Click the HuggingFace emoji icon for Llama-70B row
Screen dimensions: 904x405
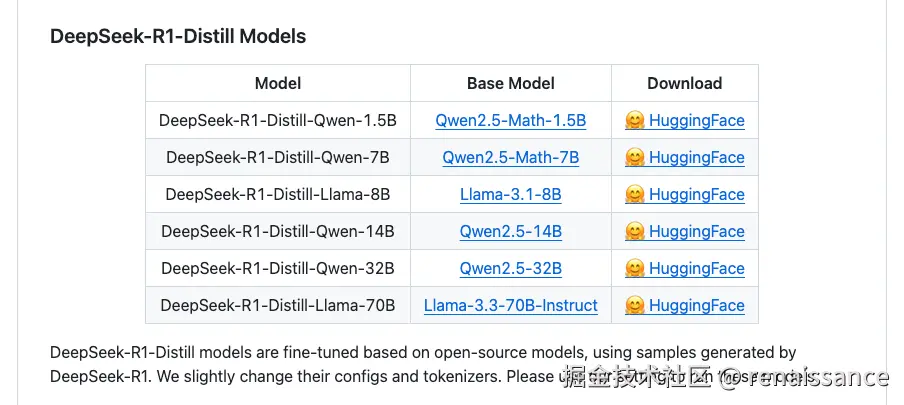point(634,306)
